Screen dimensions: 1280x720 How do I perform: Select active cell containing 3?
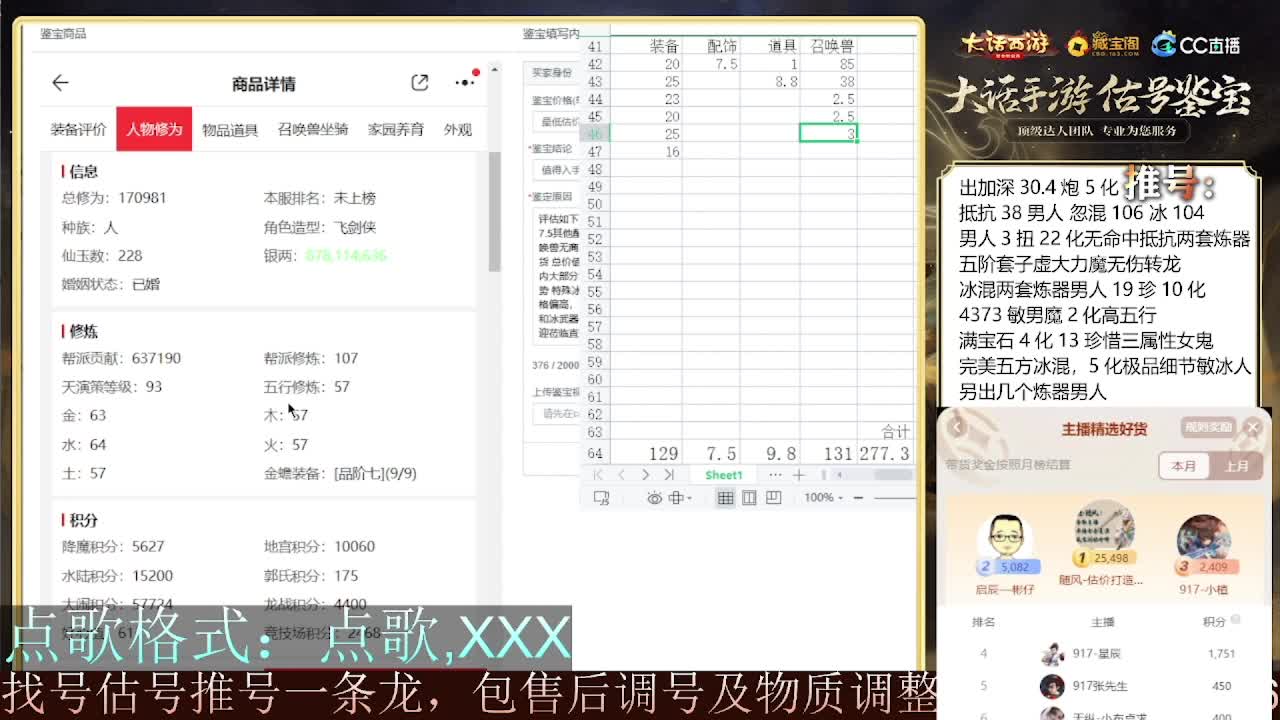(x=828, y=133)
